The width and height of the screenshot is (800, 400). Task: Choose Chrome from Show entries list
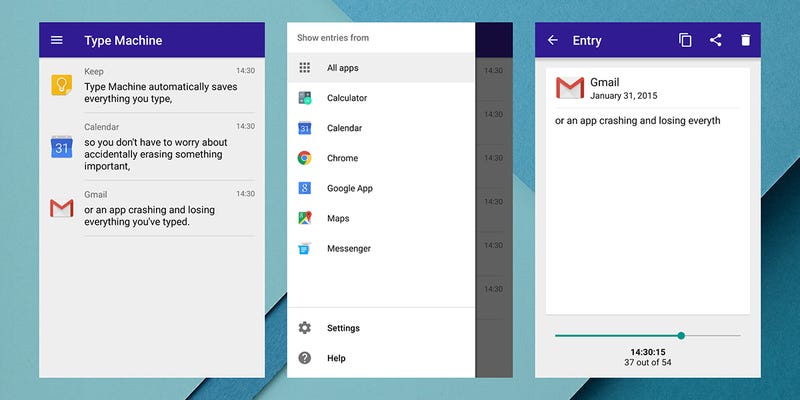(381, 158)
